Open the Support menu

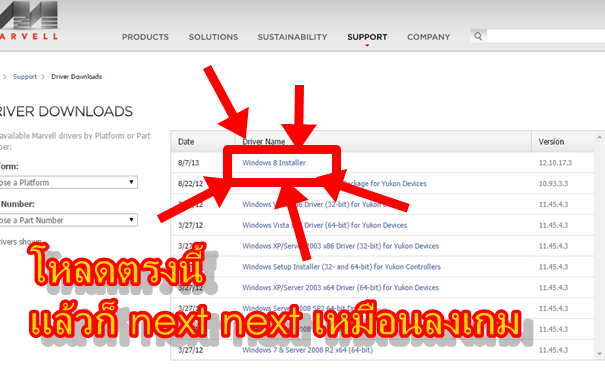pyautogui.click(x=367, y=37)
